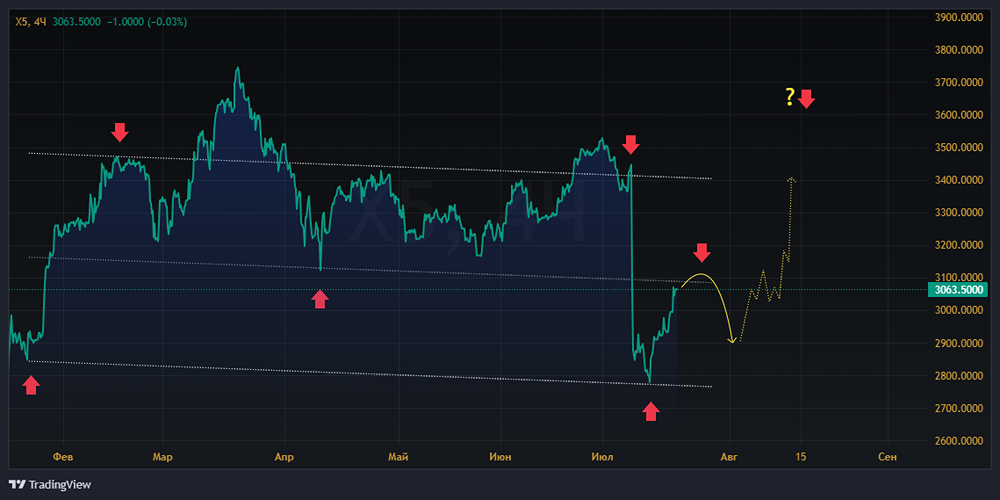Click the red down arrow at July peak
The image size is (1000, 500).
(631, 144)
